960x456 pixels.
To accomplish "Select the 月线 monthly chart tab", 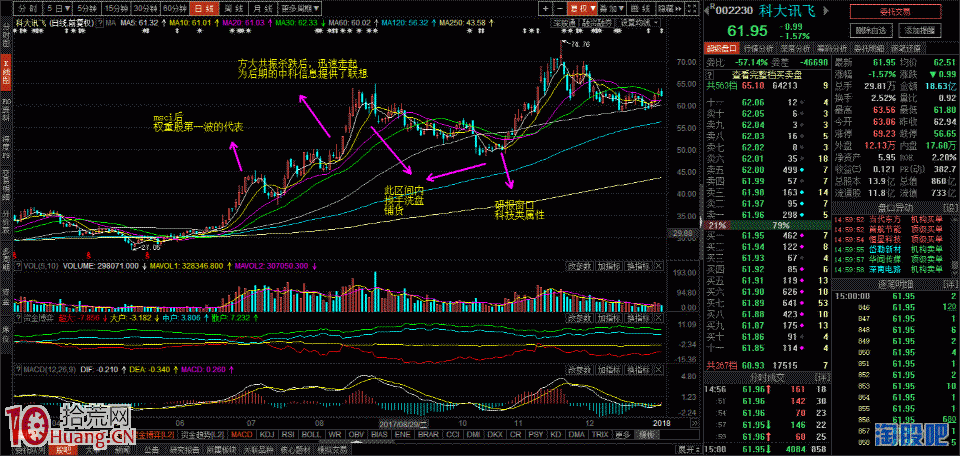I will [x=261, y=9].
